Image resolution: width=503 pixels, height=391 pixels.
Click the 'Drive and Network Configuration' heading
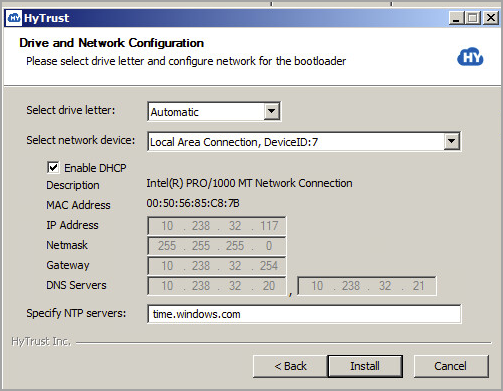(111, 43)
